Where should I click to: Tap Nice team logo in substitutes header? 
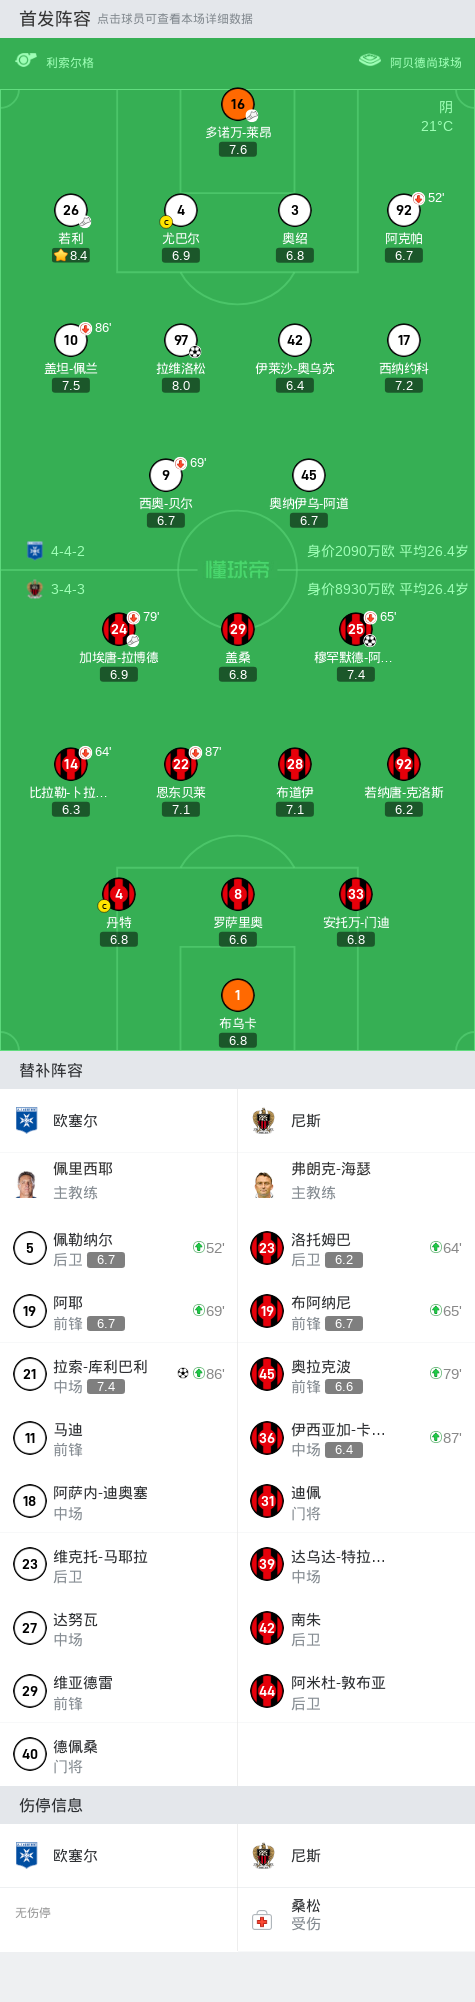tap(264, 1121)
